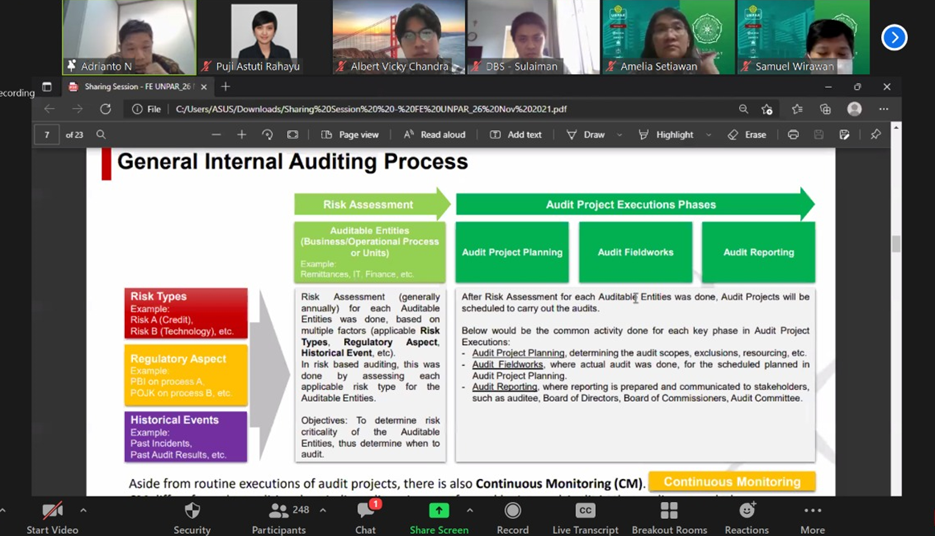Expand the Highlight color dropdown arrow
Screen dimensions: 935x536
(x=709, y=135)
